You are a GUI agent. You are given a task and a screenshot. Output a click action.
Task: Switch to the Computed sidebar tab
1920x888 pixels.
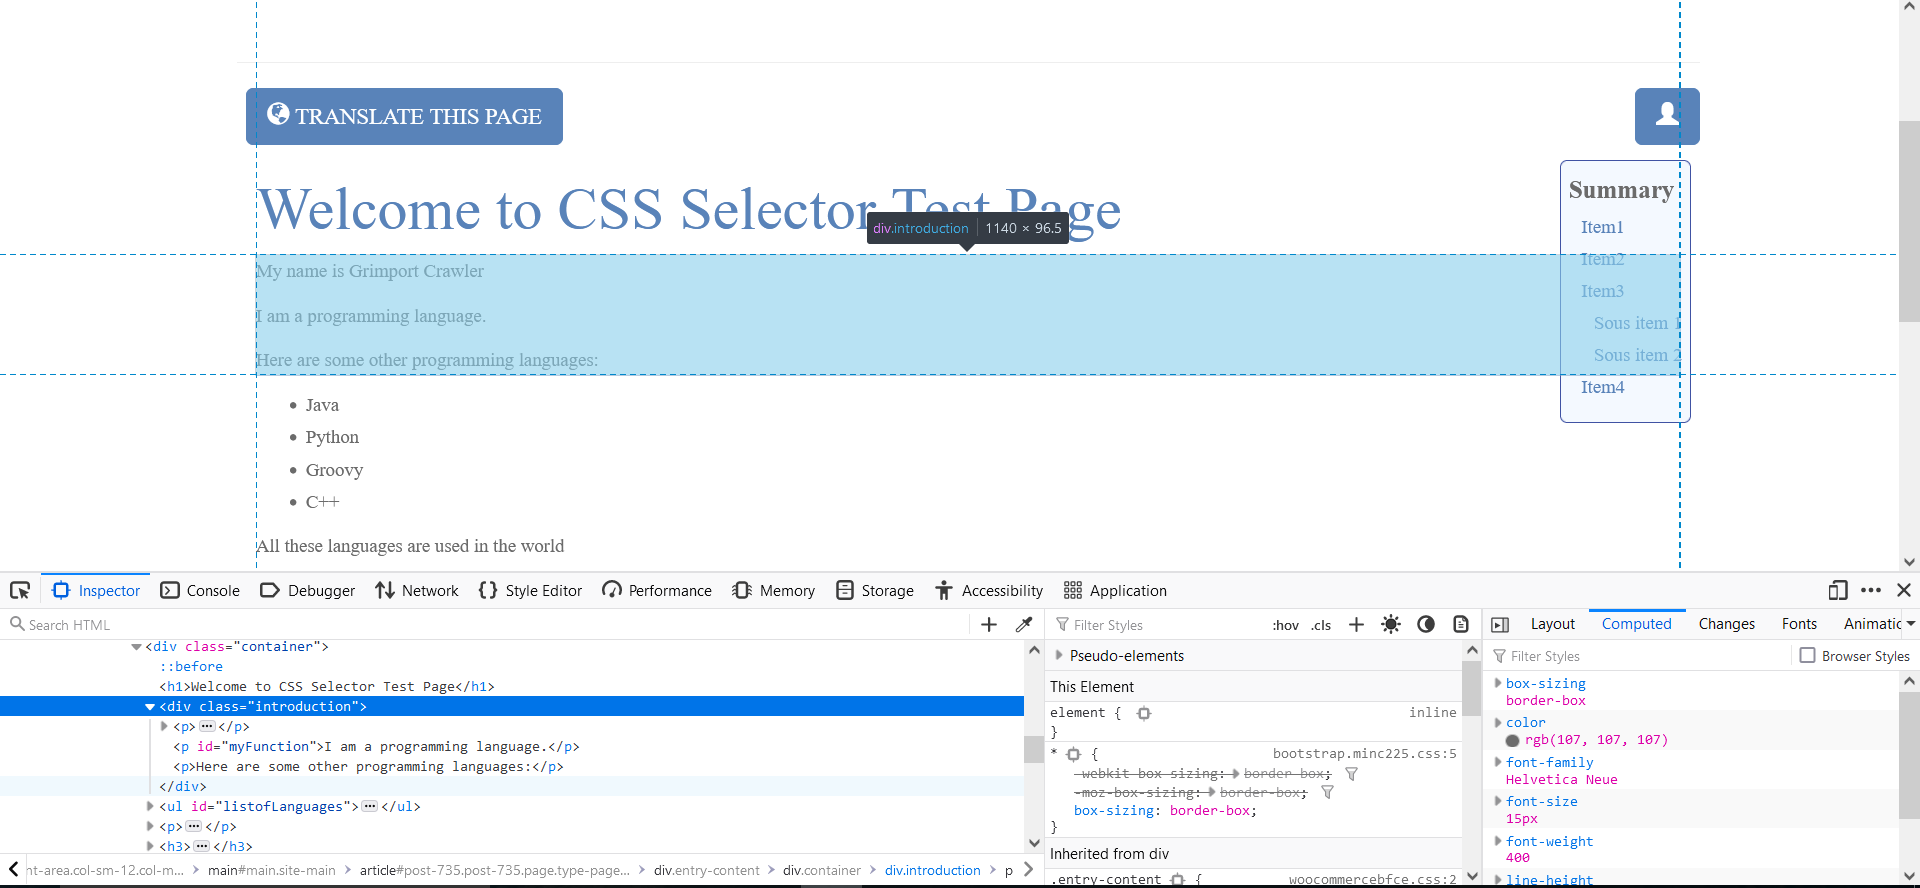1636,624
